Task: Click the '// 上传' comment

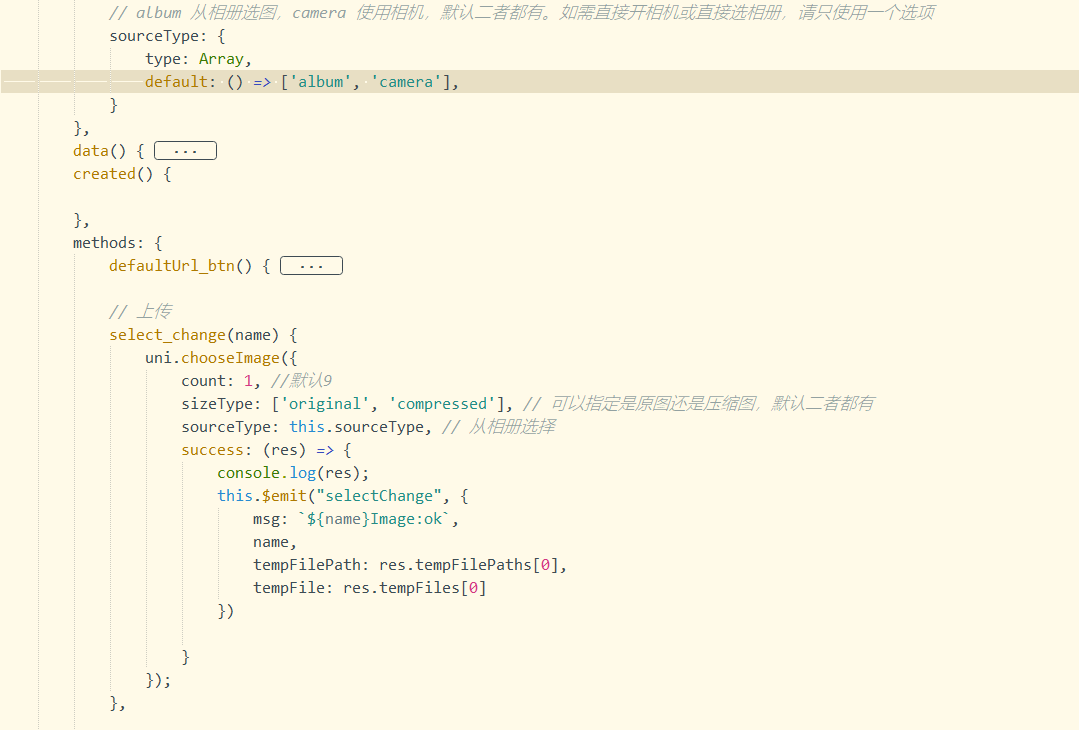Action: click(x=140, y=312)
